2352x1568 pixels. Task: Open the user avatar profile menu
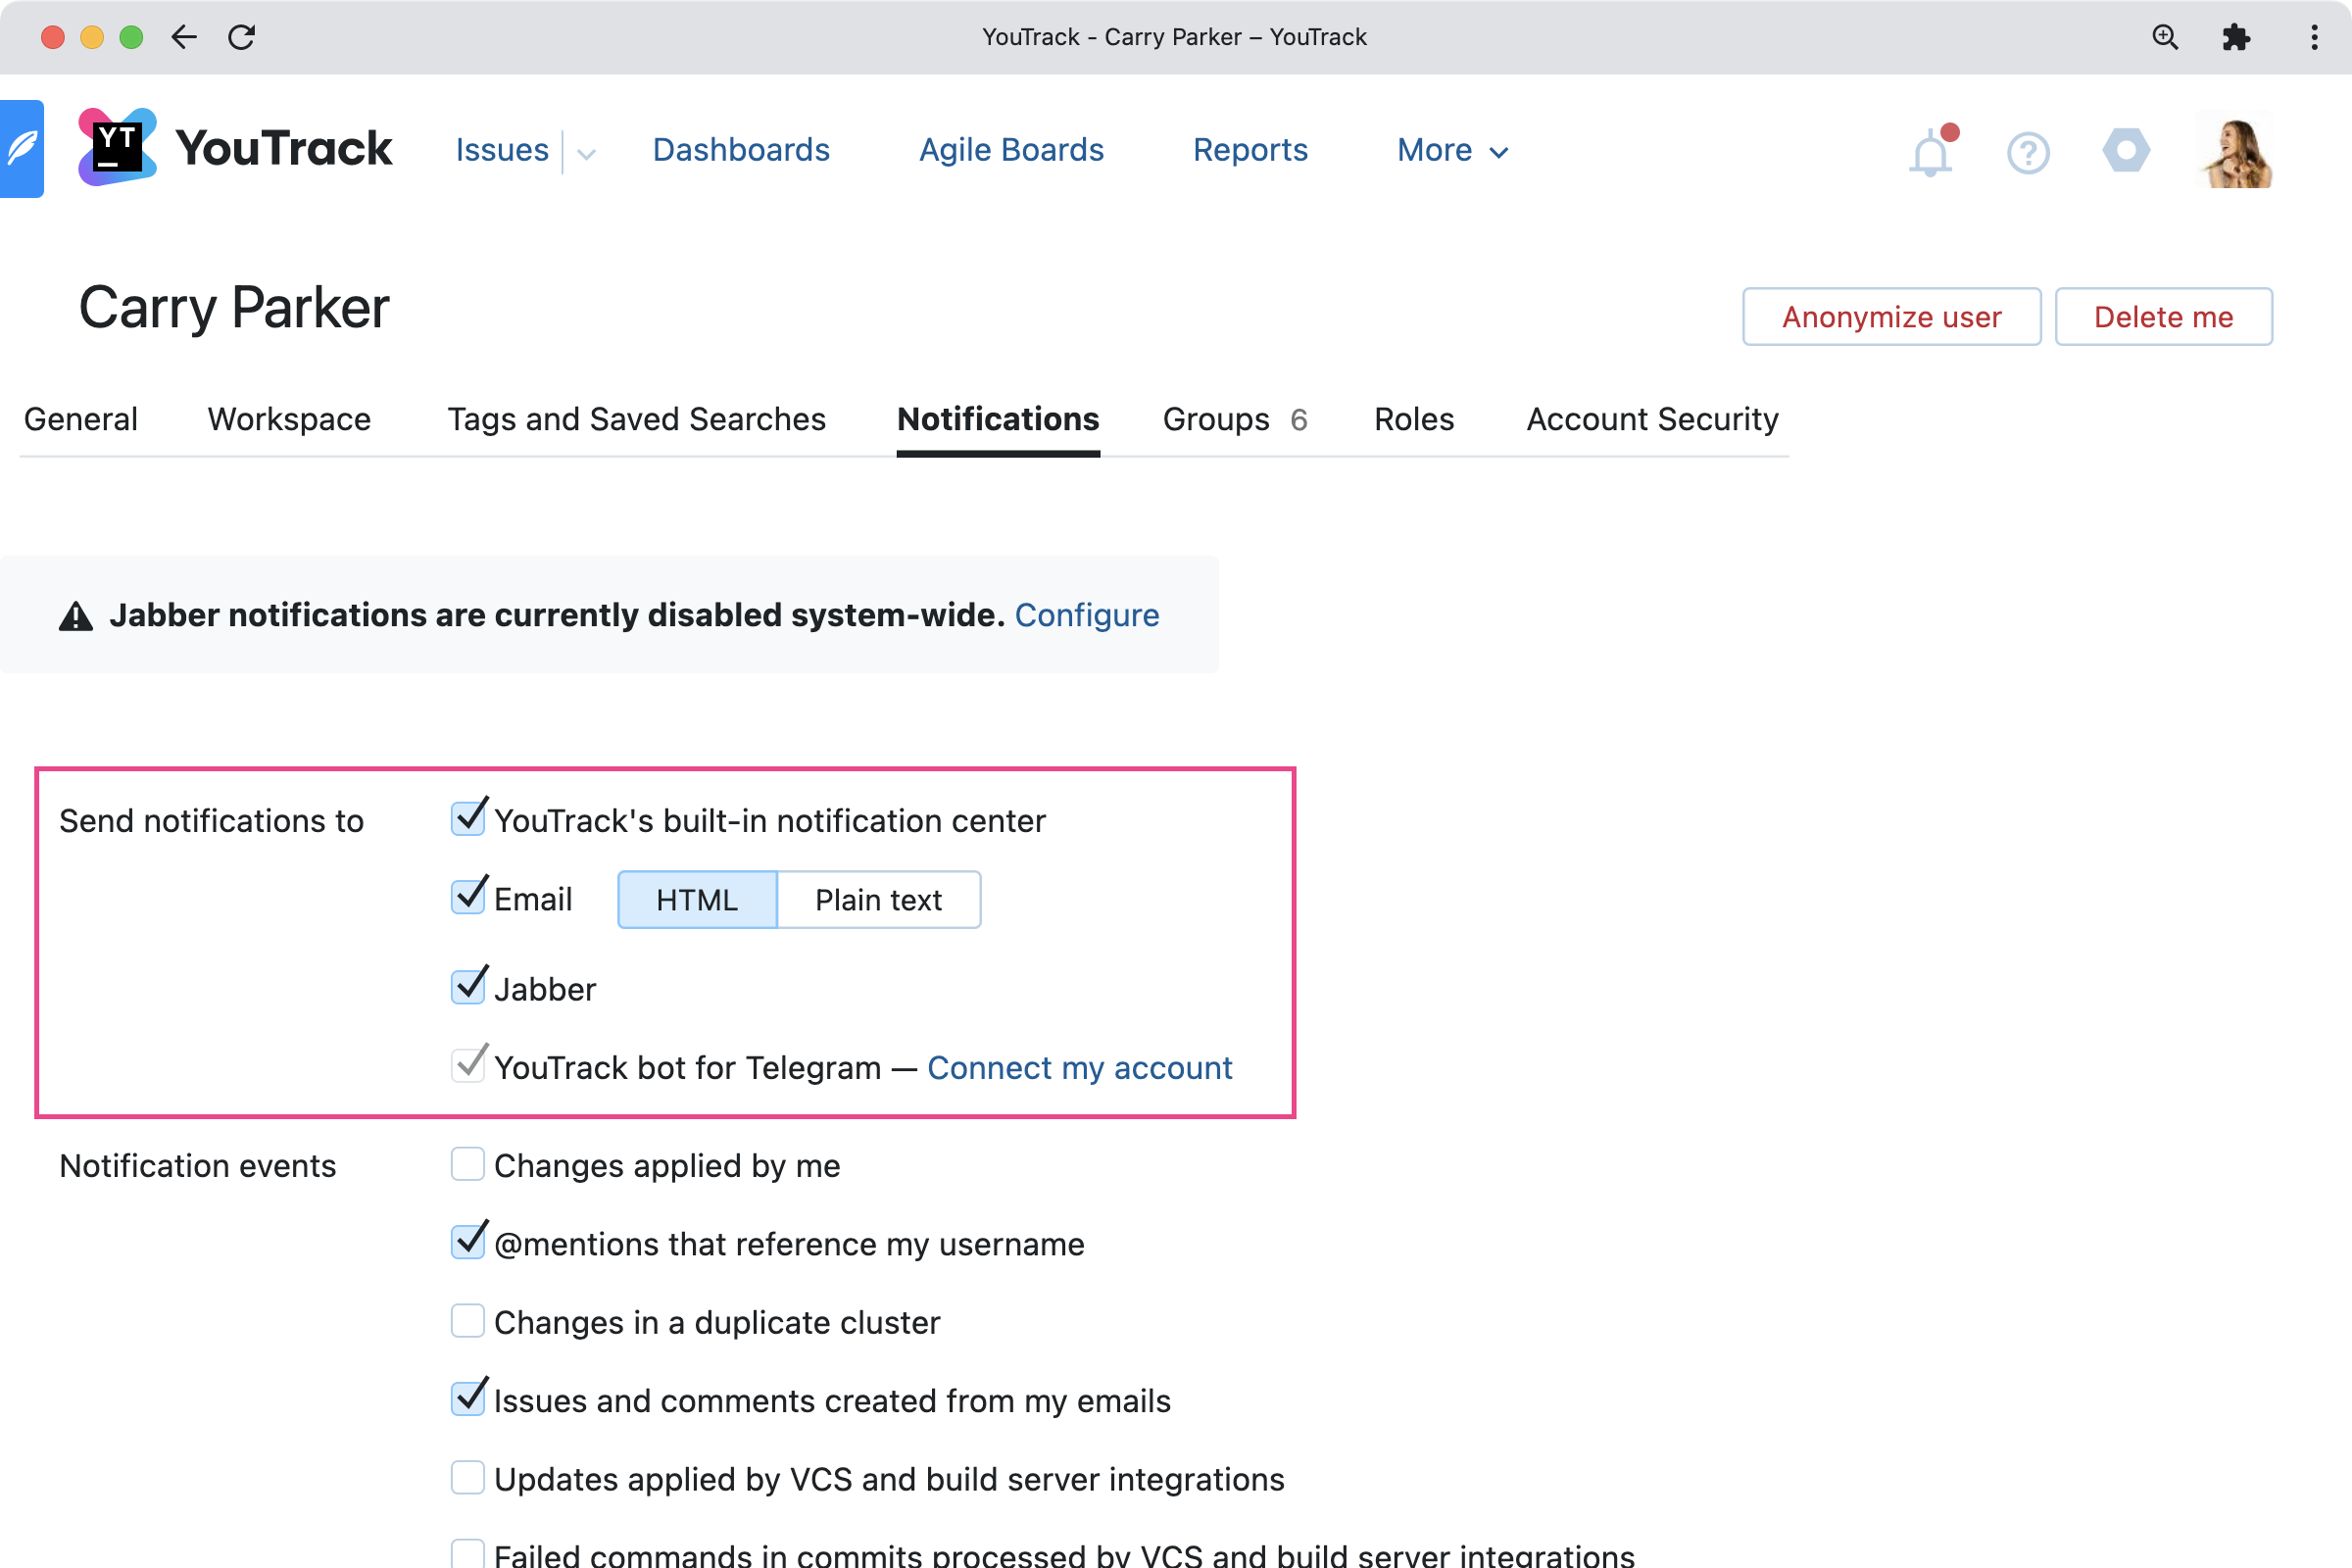click(2235, 150)
